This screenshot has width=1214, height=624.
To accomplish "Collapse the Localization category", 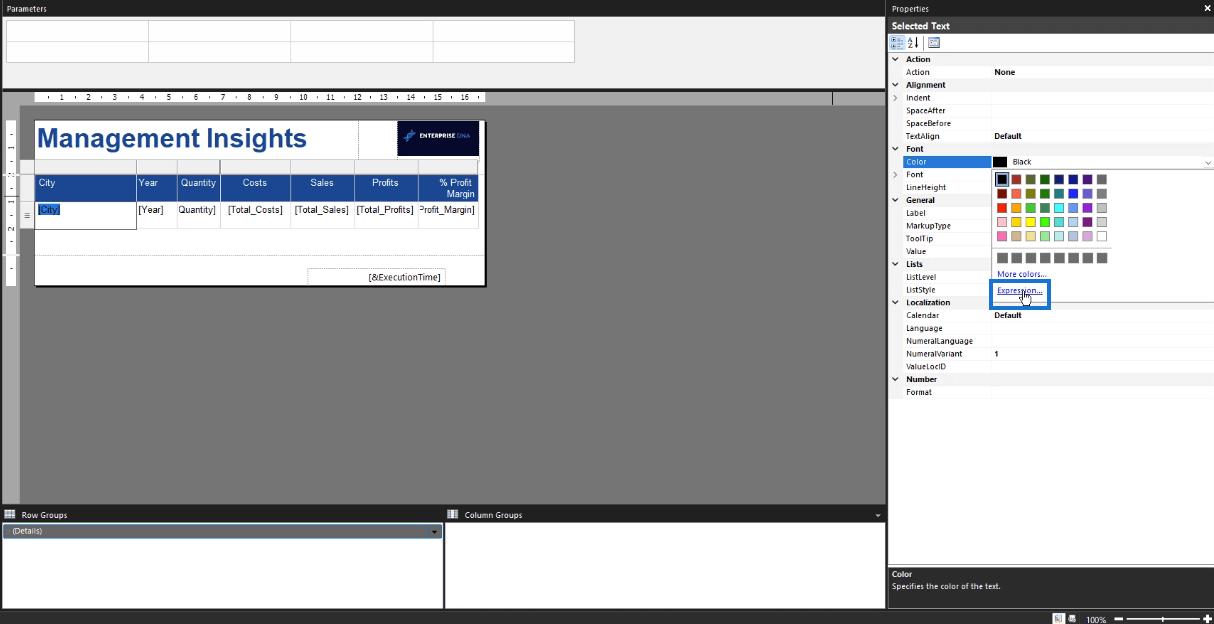I will coord(895,302).
